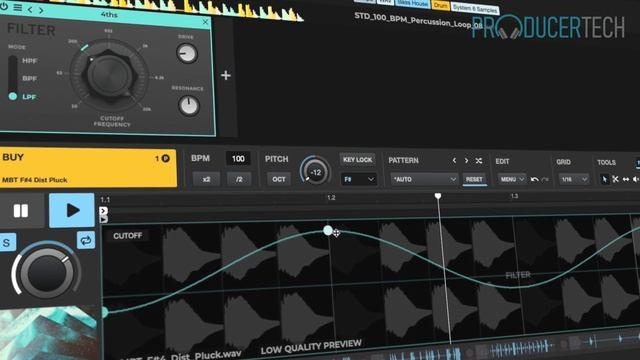Click the automation curve peak node
The height and width of the screenshot is (360, 640).
coord(328,231)
